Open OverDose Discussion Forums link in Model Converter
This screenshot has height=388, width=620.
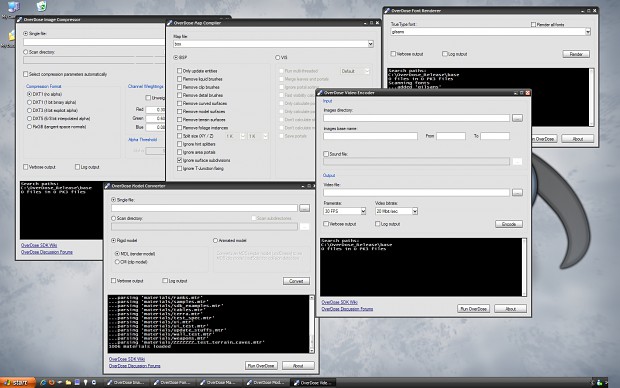(134, 366)
